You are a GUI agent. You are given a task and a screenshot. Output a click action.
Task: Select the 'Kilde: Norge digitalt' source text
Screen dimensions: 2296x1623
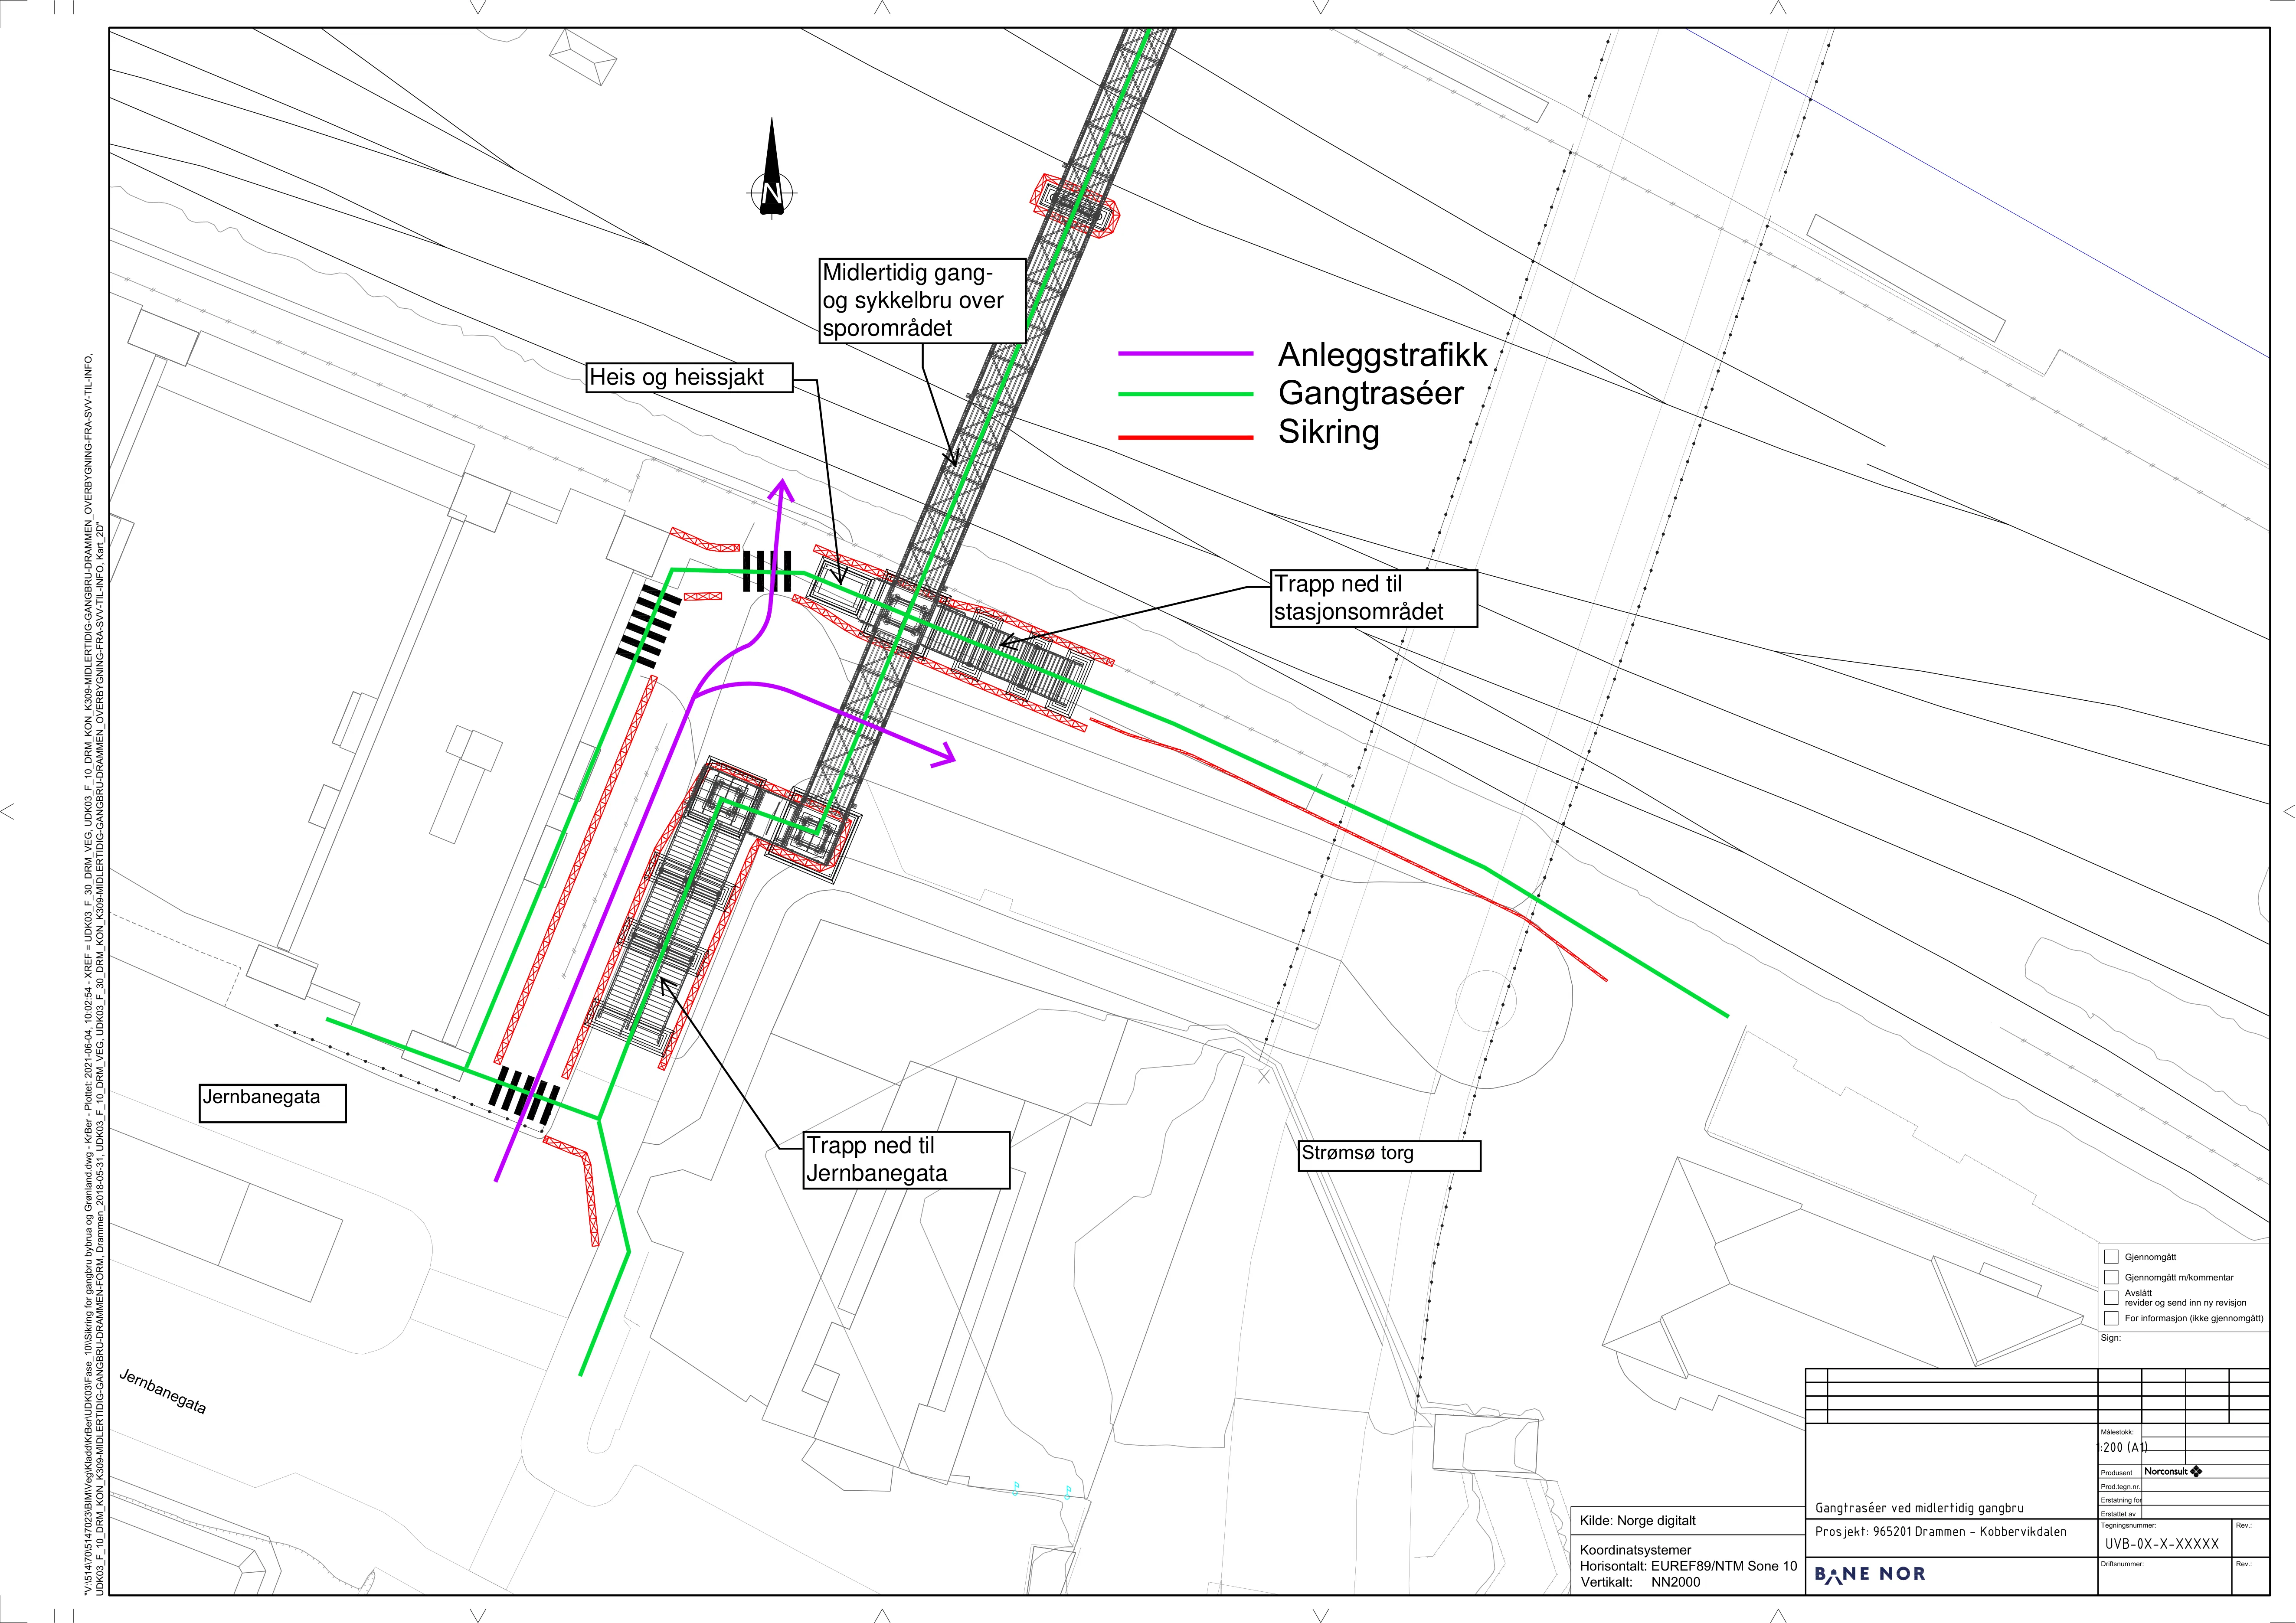pos(1638,1521)
